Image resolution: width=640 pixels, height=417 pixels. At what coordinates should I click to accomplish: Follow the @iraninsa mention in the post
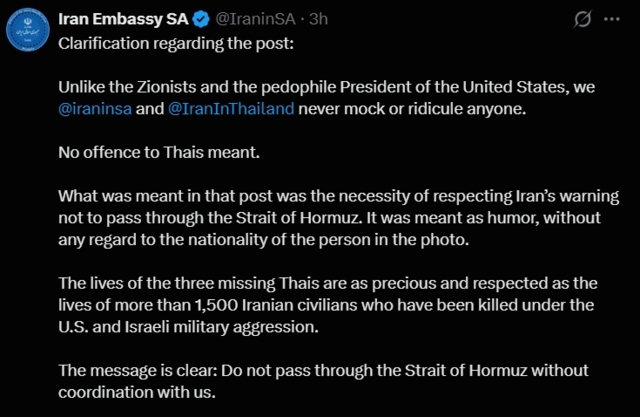point(93,108)
